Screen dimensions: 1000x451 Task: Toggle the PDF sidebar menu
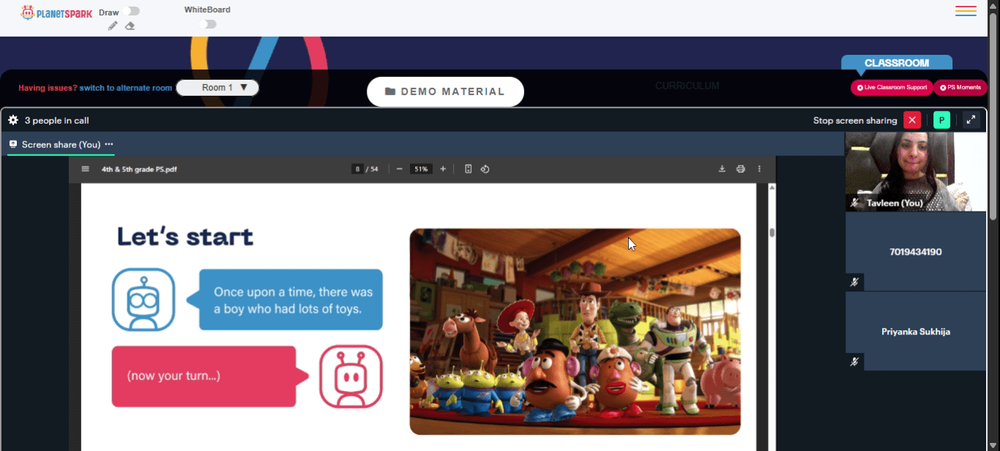tap(85, 169)
